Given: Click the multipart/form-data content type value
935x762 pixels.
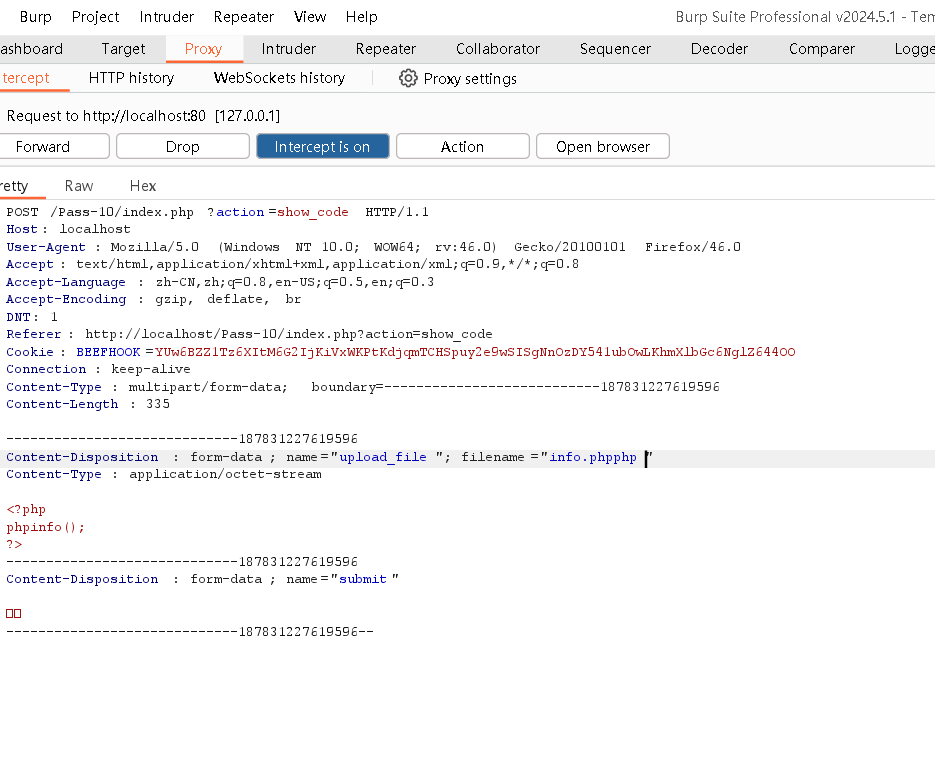Looking at the screenshot, I should [208, 387].
